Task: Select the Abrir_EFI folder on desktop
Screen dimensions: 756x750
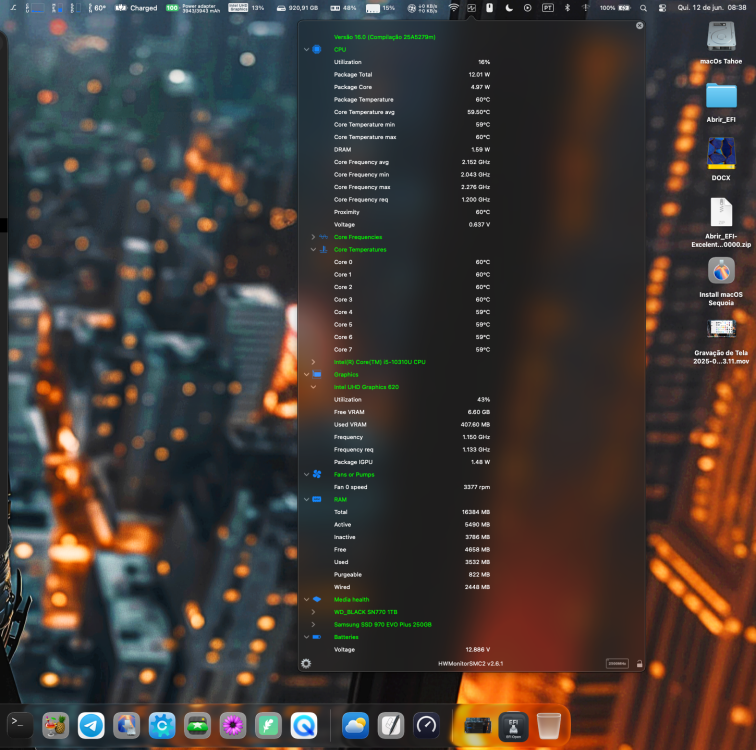Action: coord(721,102)
